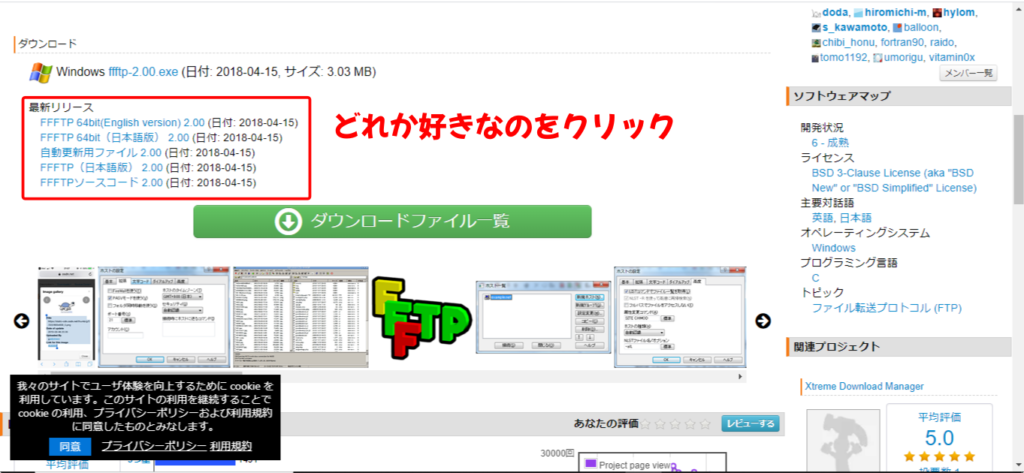Viewport: 1024px width, 473px height.
Task: Open member tomo1192 profile
Action: [843, 57]
